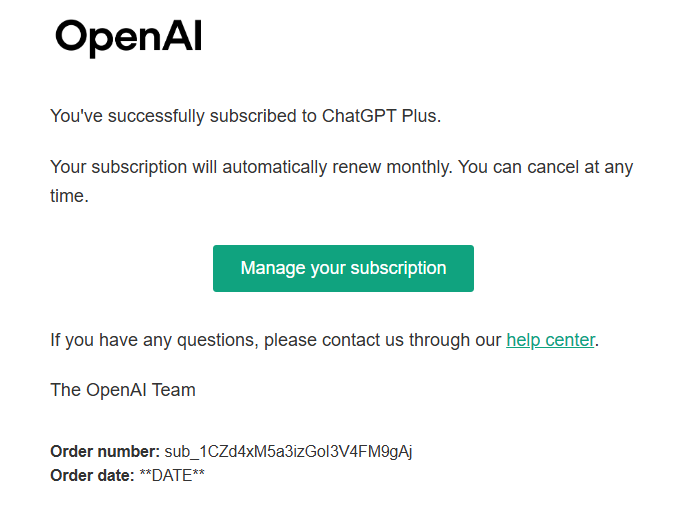699x505 pixels.
Task: Click the Order number label
Action: (105, 451)
